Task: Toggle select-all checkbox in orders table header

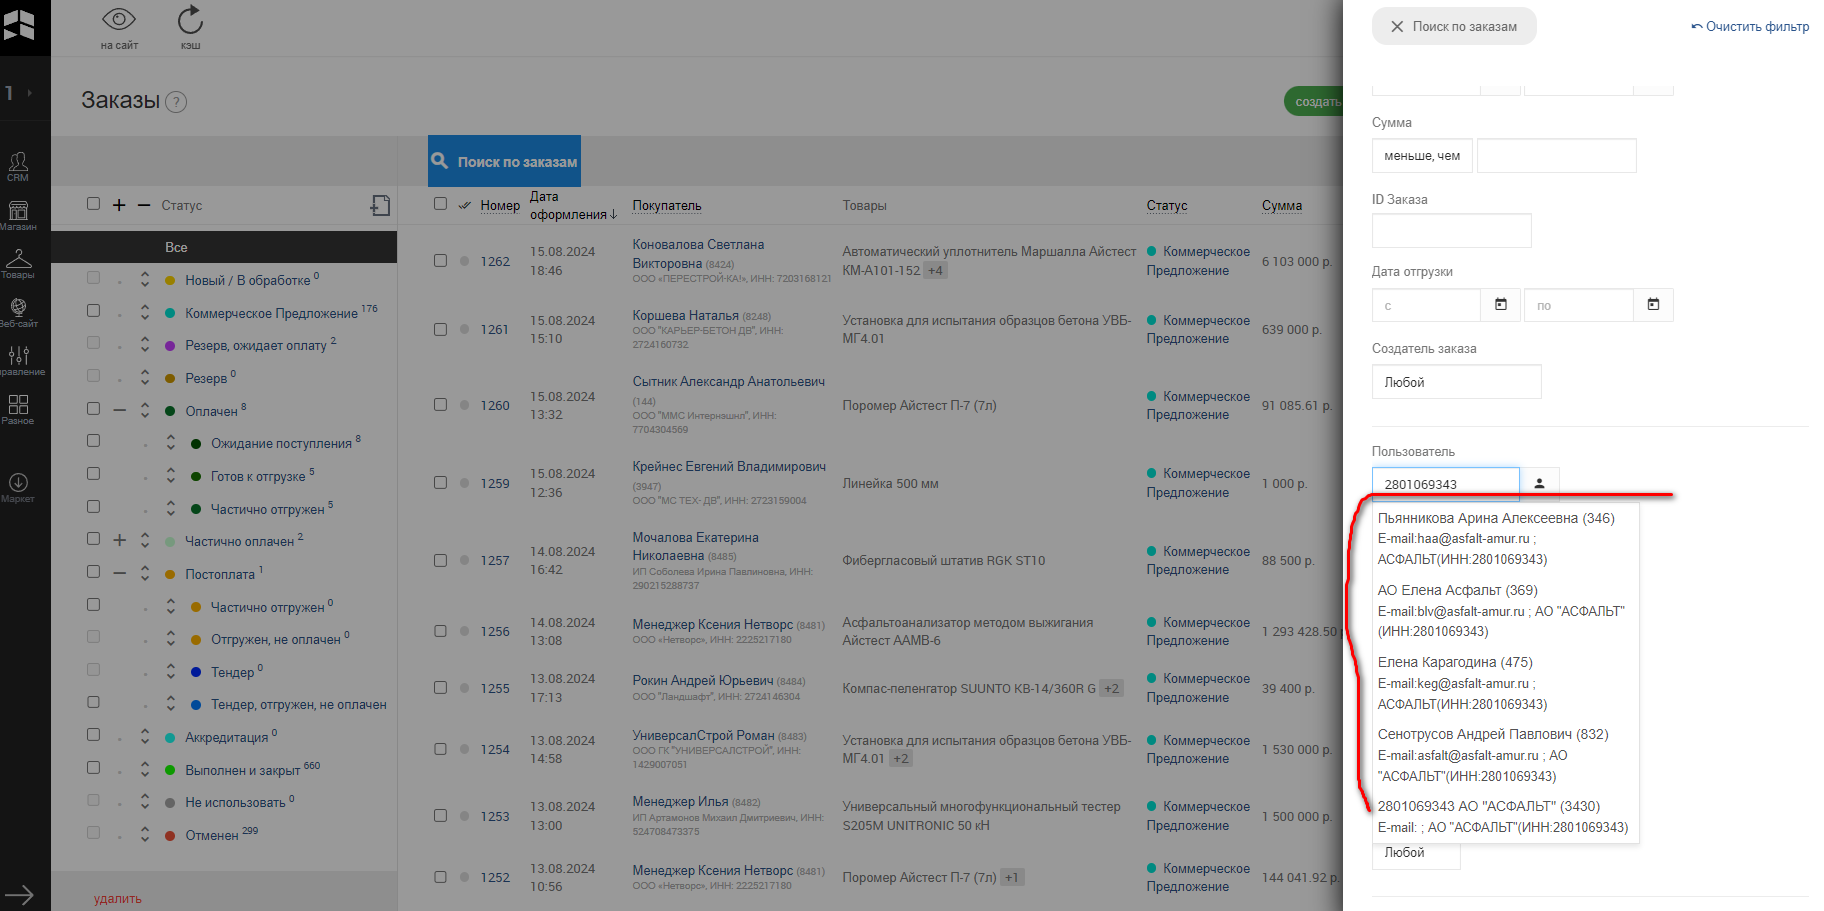Action: [x=440, y=204]
